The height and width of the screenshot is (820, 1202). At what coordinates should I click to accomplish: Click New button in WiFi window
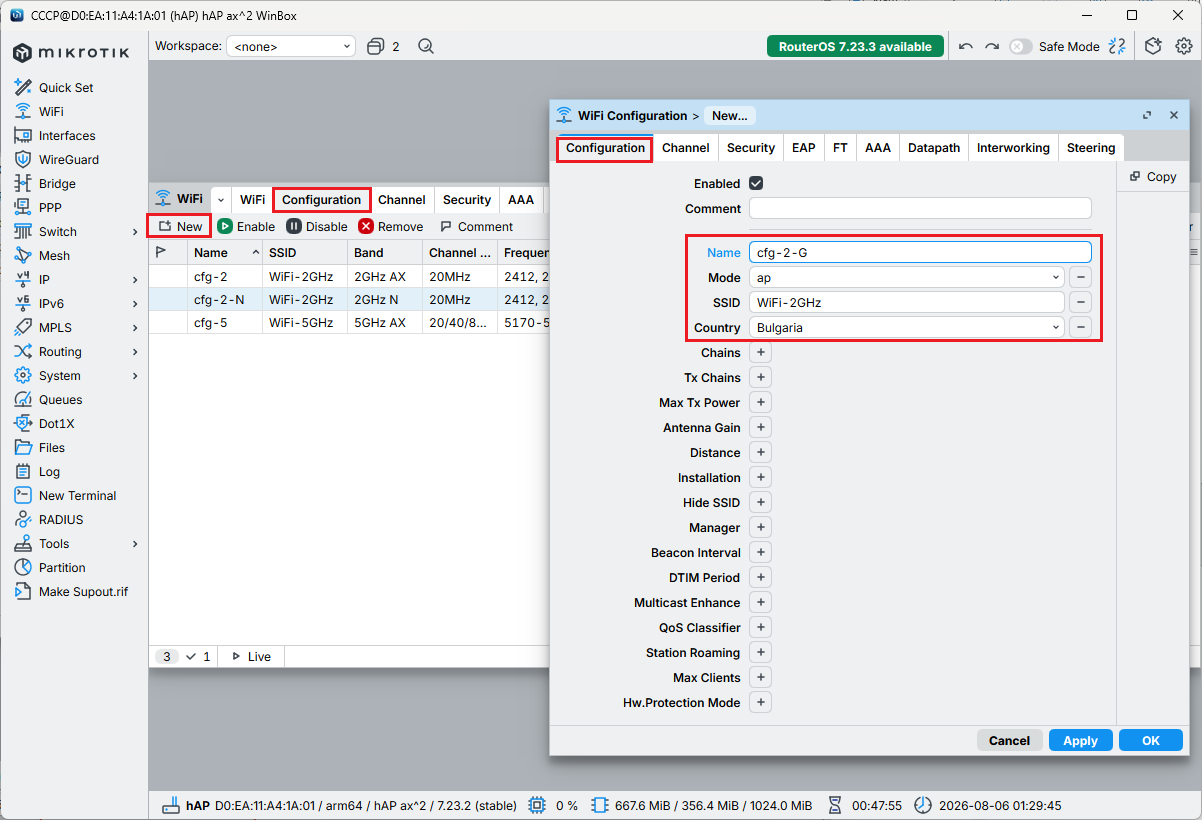pyautogui.click(x=180, y=226)
